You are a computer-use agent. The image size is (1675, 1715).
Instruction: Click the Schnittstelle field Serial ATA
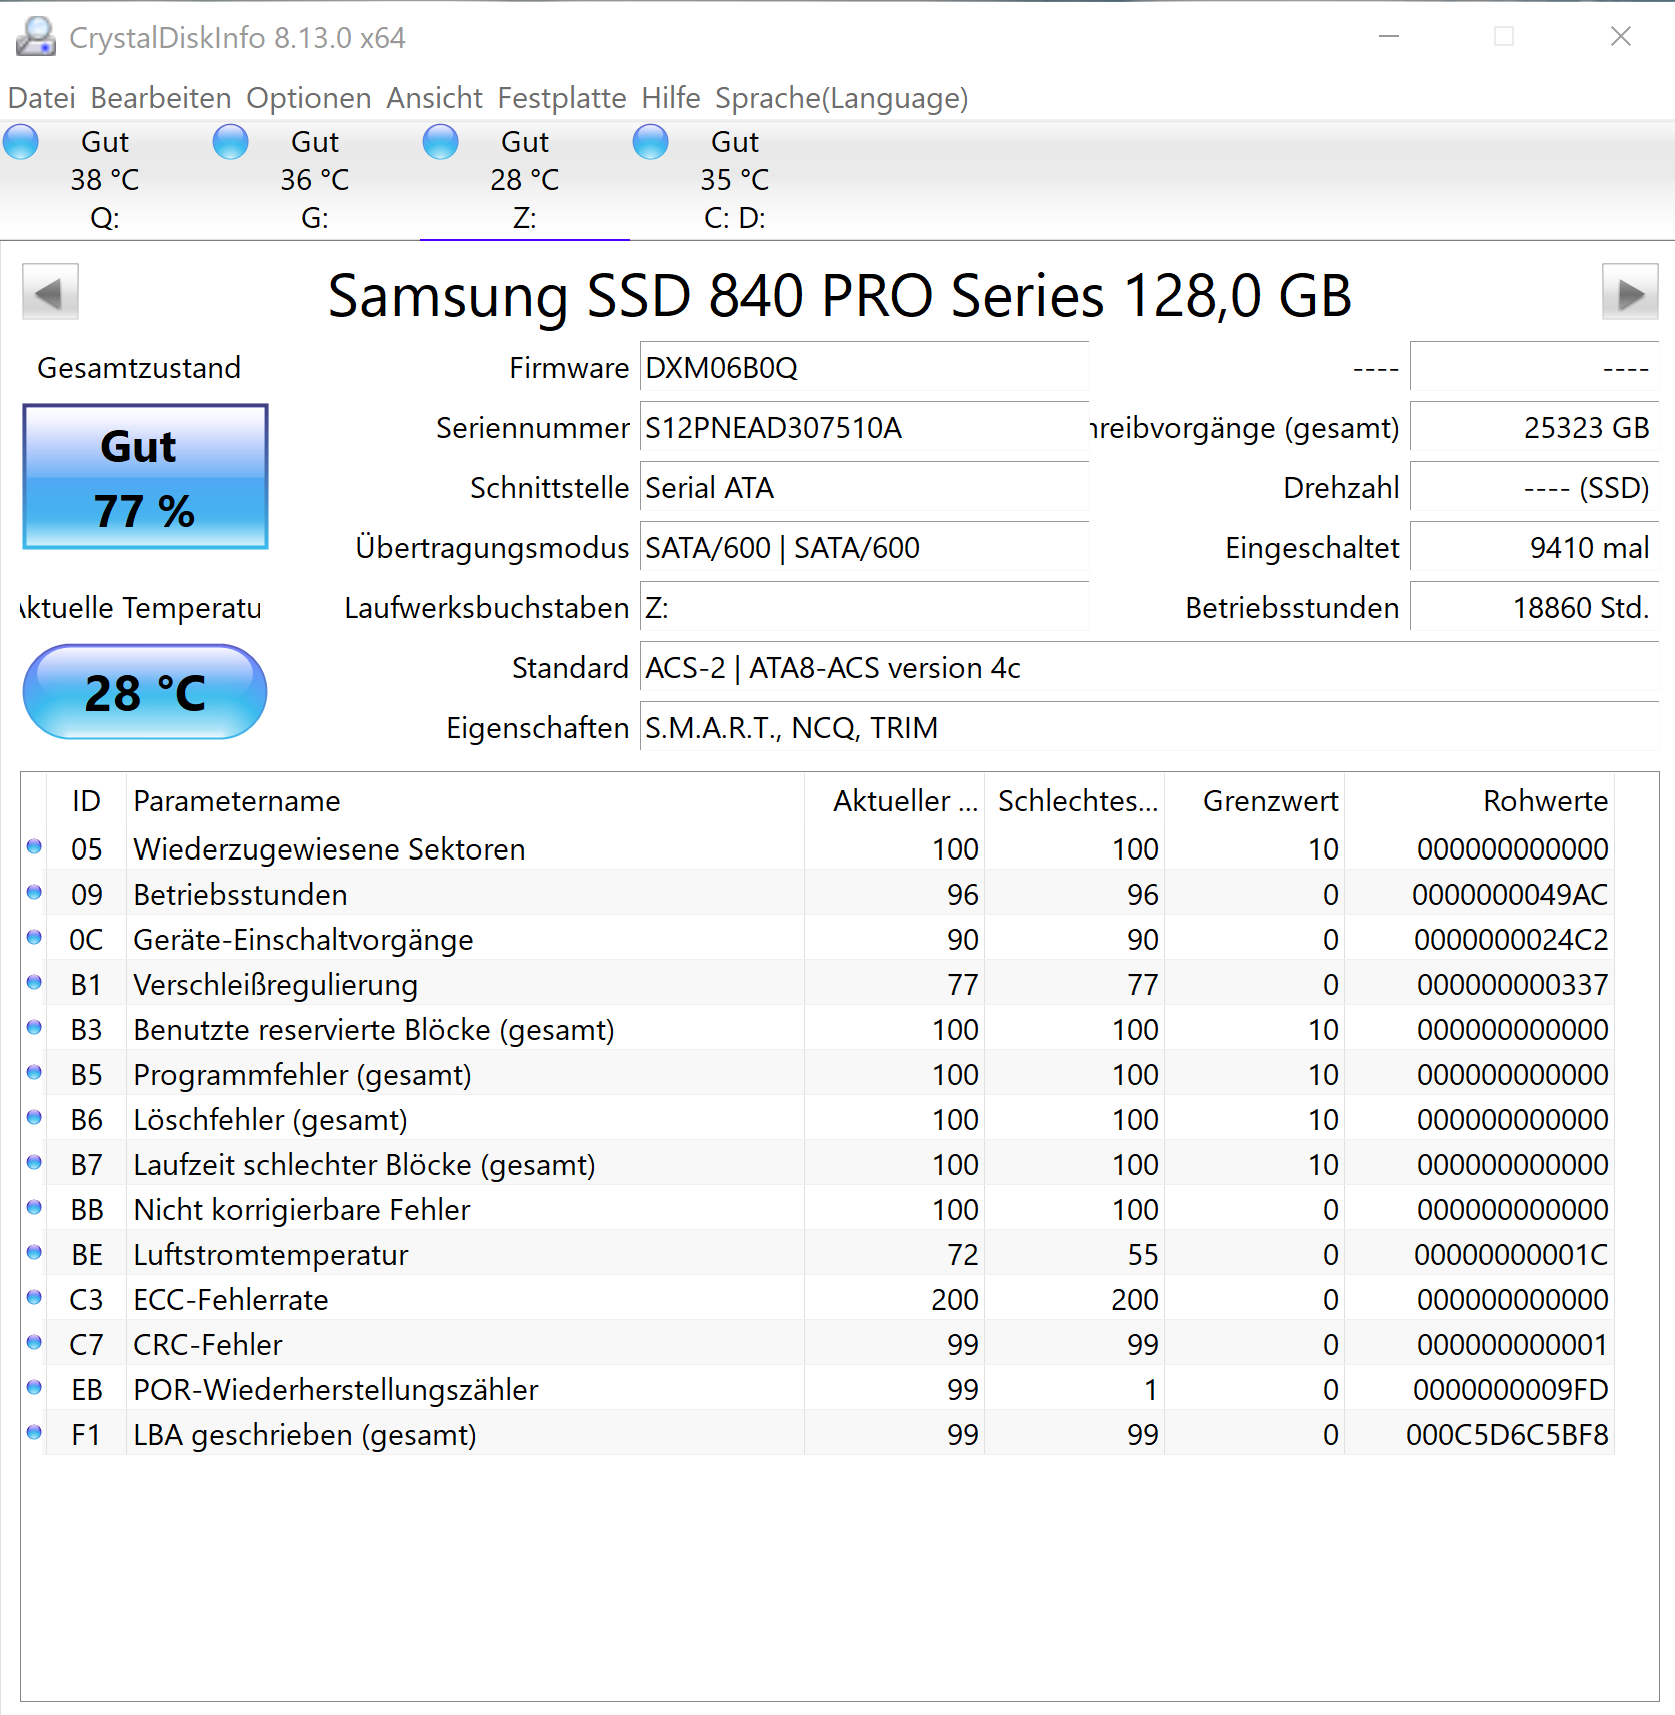864,487
